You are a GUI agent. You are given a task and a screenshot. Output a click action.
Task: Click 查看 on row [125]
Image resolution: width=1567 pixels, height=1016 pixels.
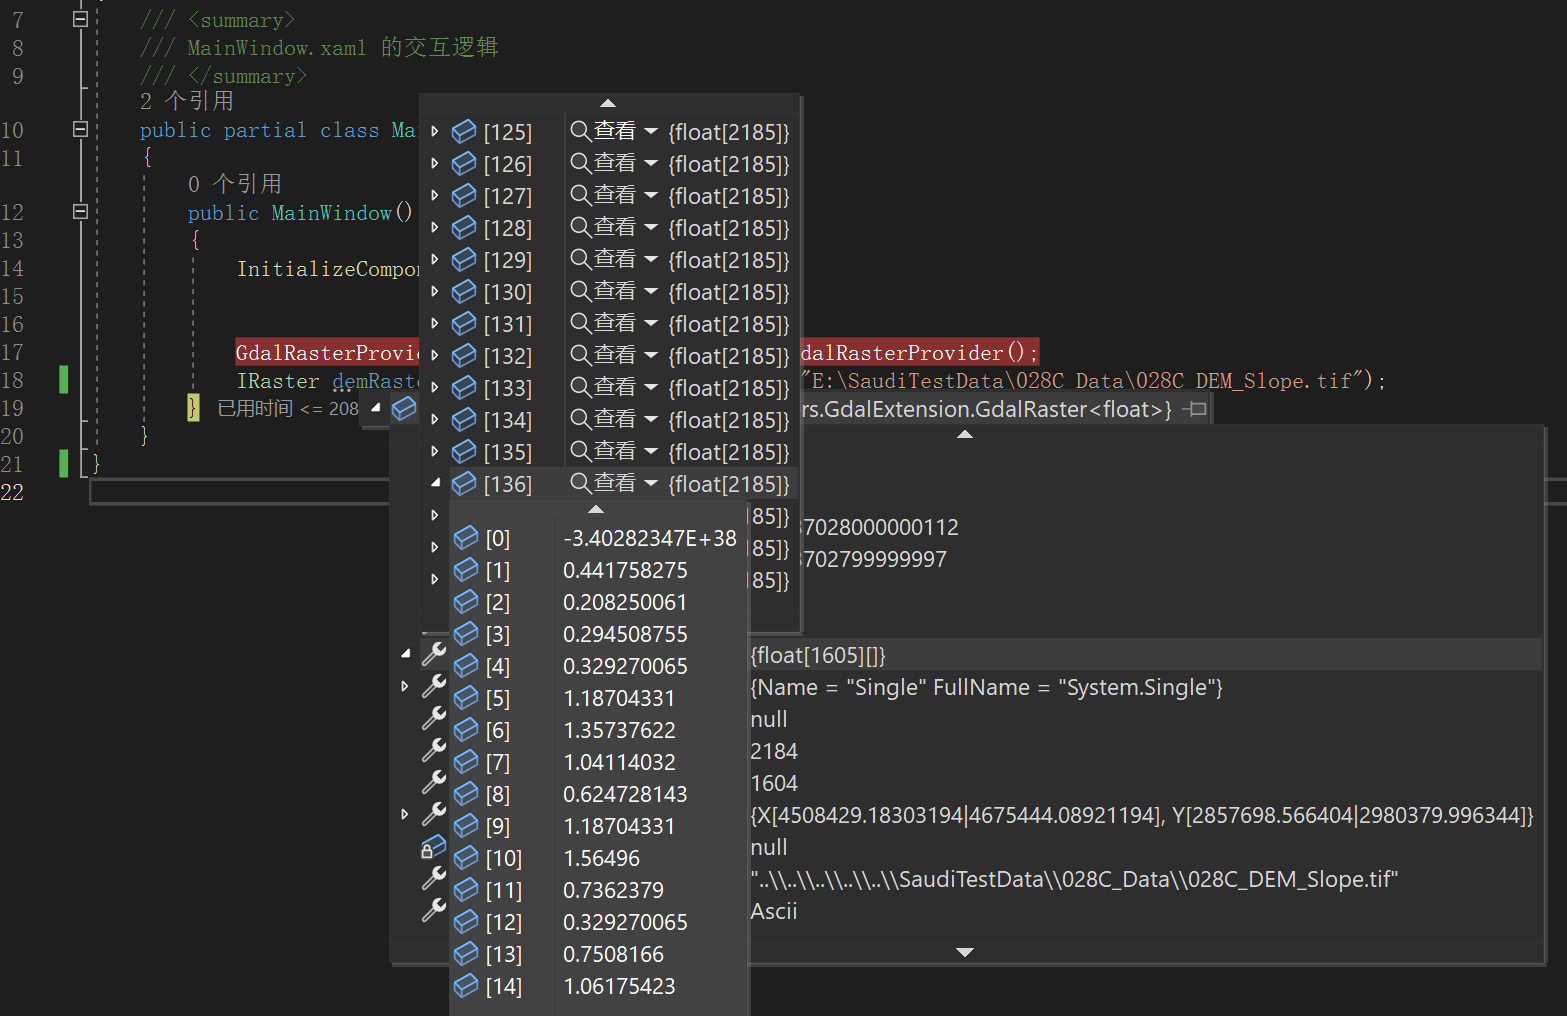click(x=615, y=131)
